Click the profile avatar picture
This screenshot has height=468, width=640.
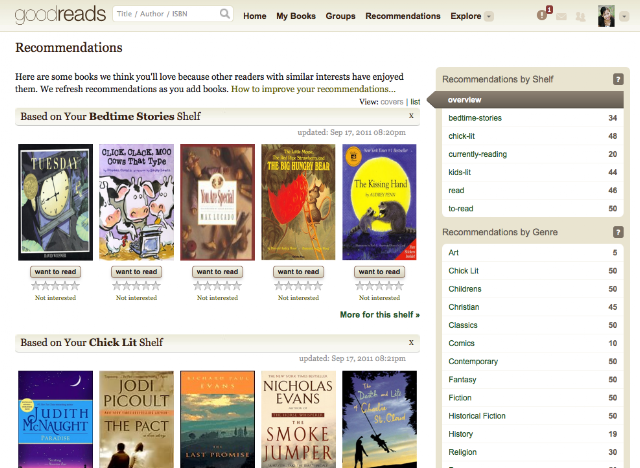606,16
